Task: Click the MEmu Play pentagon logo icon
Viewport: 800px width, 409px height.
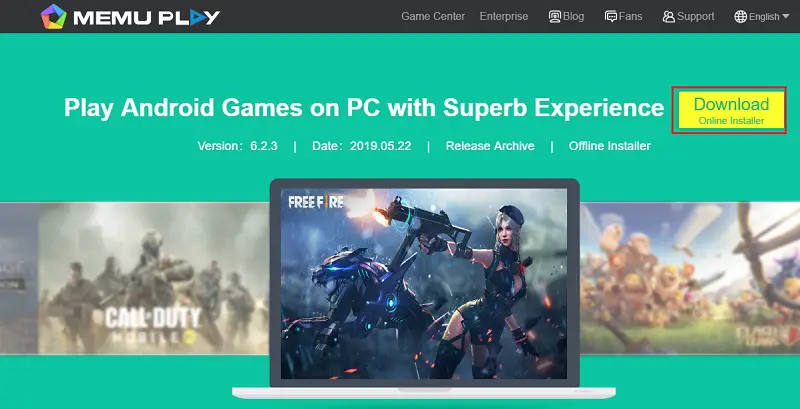Action: point(54,16)
